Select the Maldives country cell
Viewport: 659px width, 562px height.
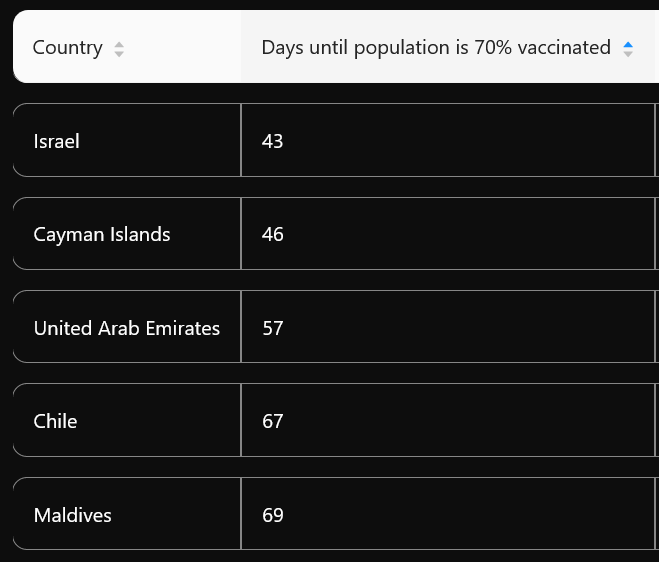click(x=72, y=515)
